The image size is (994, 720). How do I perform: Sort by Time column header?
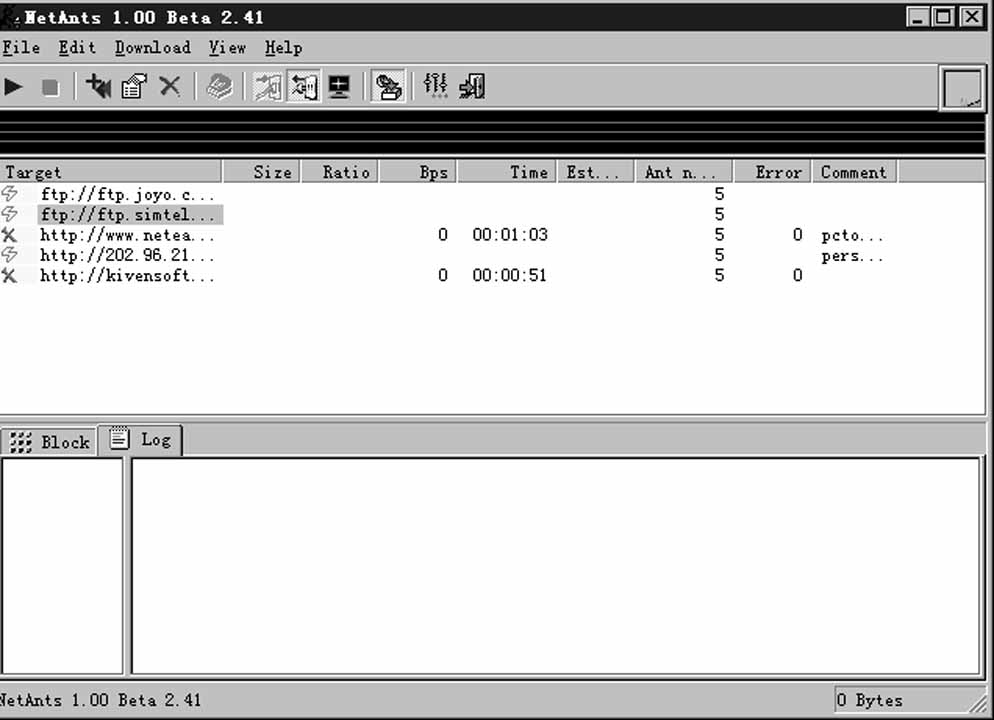pyautogui.click(x=507, y=172)
